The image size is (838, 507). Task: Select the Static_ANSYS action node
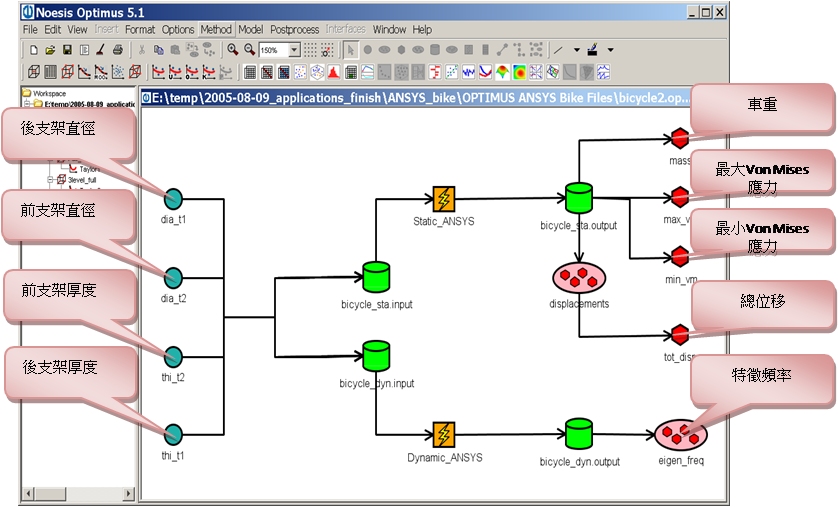pos(445,198)
